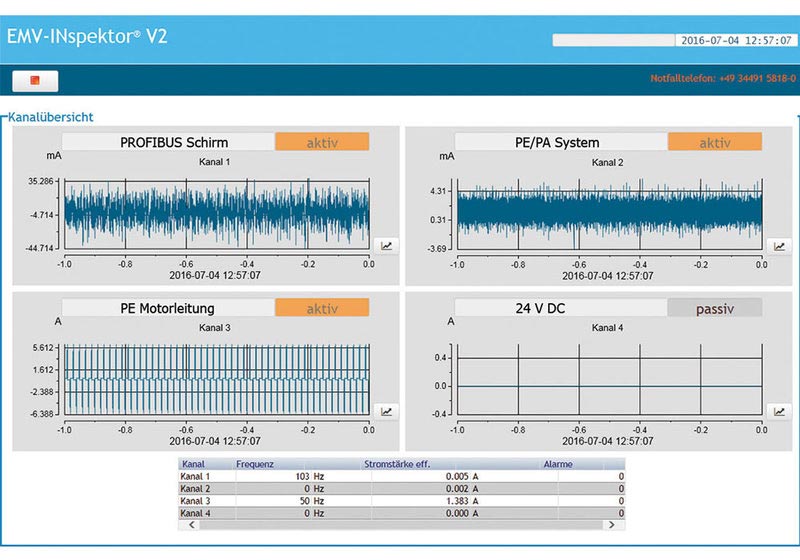Open chart detail for Kanal 2 PE/PA System
Image resolution: width=800 pixels, height=560 pixels.
pos(780,246)
